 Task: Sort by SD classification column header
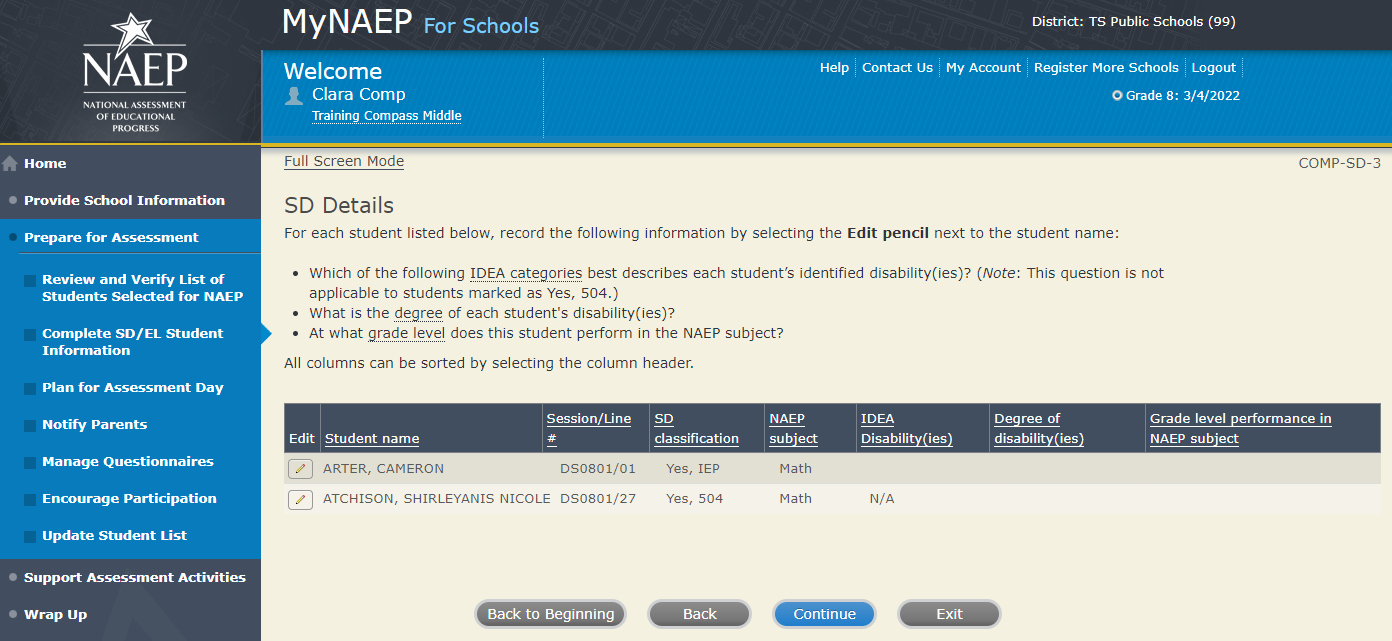(x=696, y=429)
